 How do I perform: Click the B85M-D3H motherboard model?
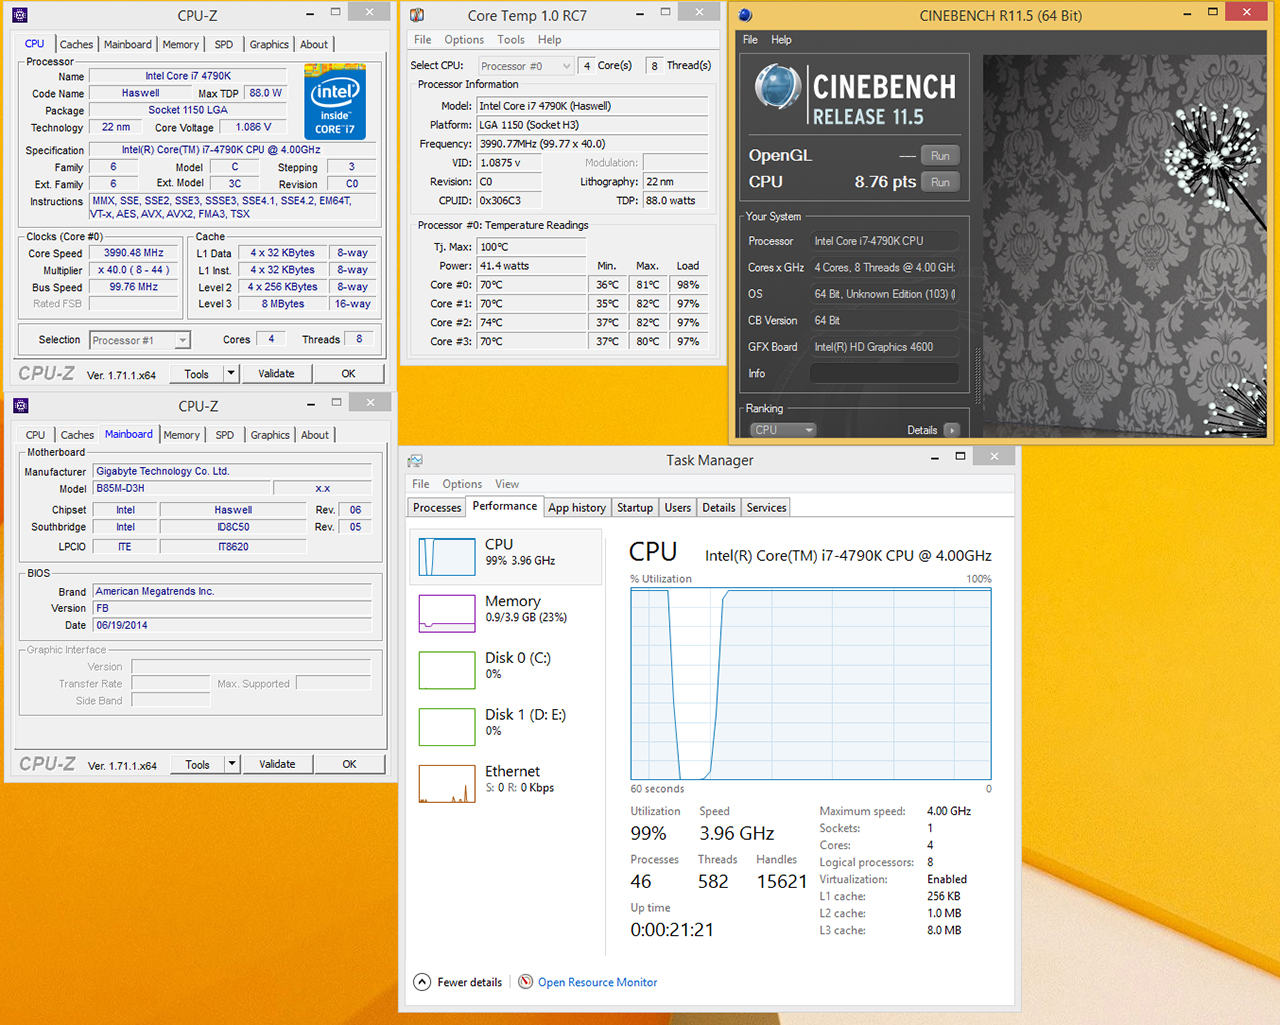click(x=181, y=488)
